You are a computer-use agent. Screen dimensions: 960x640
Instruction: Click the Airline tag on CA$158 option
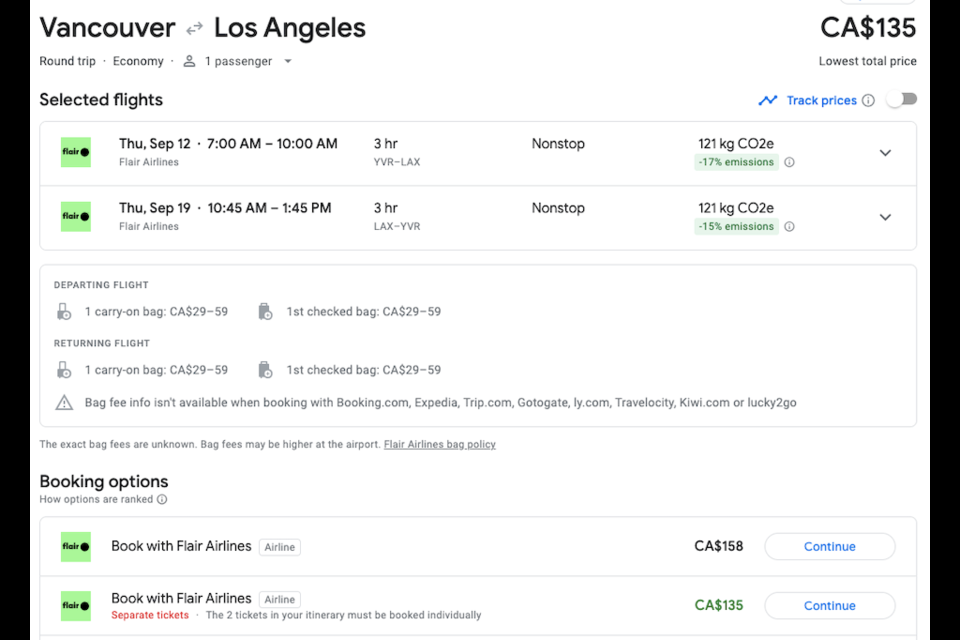(x=280, y=547)
